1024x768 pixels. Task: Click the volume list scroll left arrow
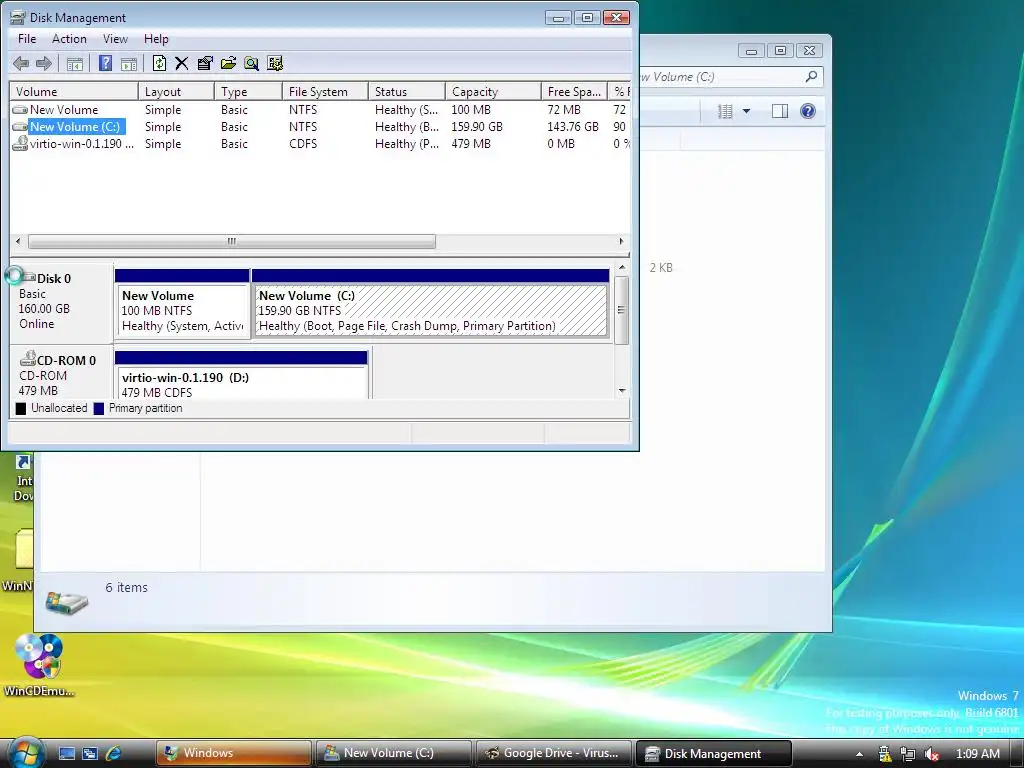coord(18,242)
